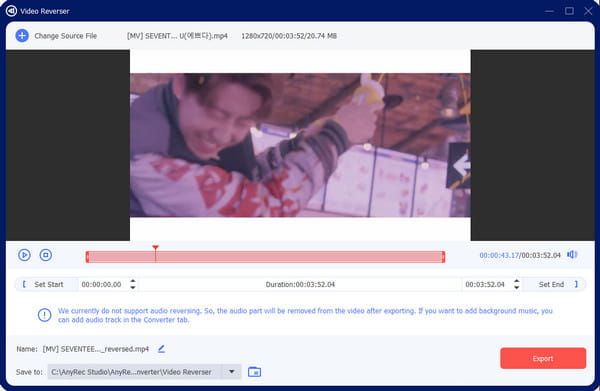600x391 pixels.
Task: Click the red playhead marker on the timeline
Action: [x=155, y=248]
